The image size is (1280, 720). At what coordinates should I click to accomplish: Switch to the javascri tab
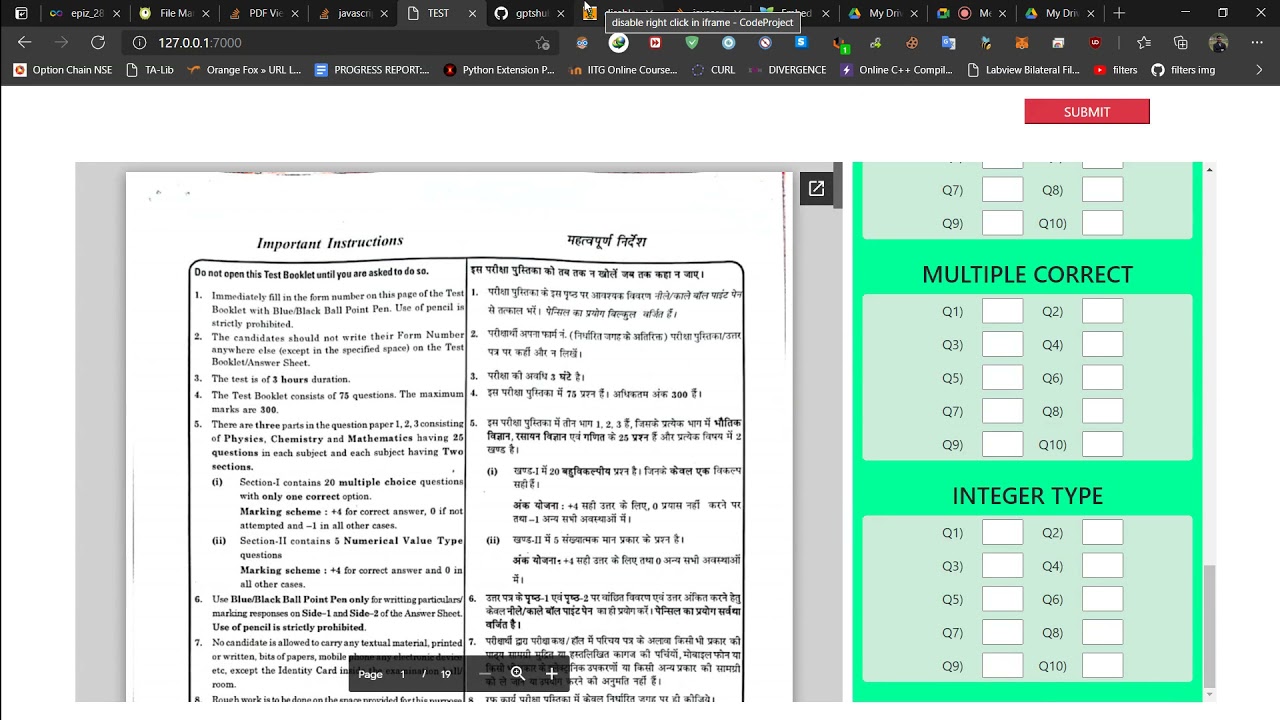[352, 14]
